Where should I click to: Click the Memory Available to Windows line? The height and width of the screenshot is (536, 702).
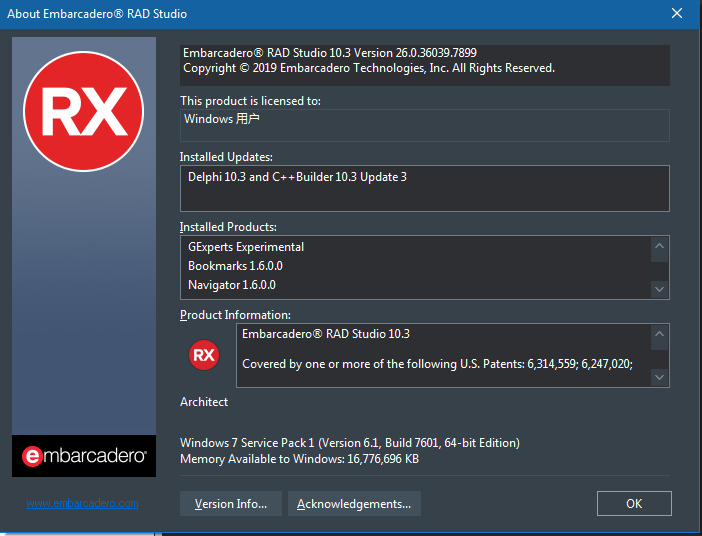(300, 459)
